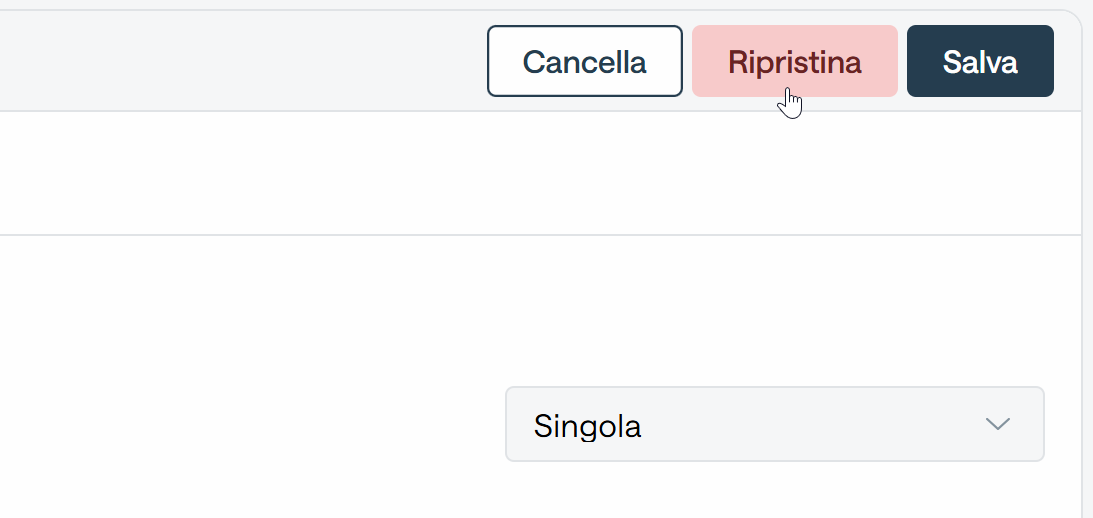Click the Ripristina button
Viewport: 1093px width, 518px height.
pyautogui.click(x=795, y=61)
